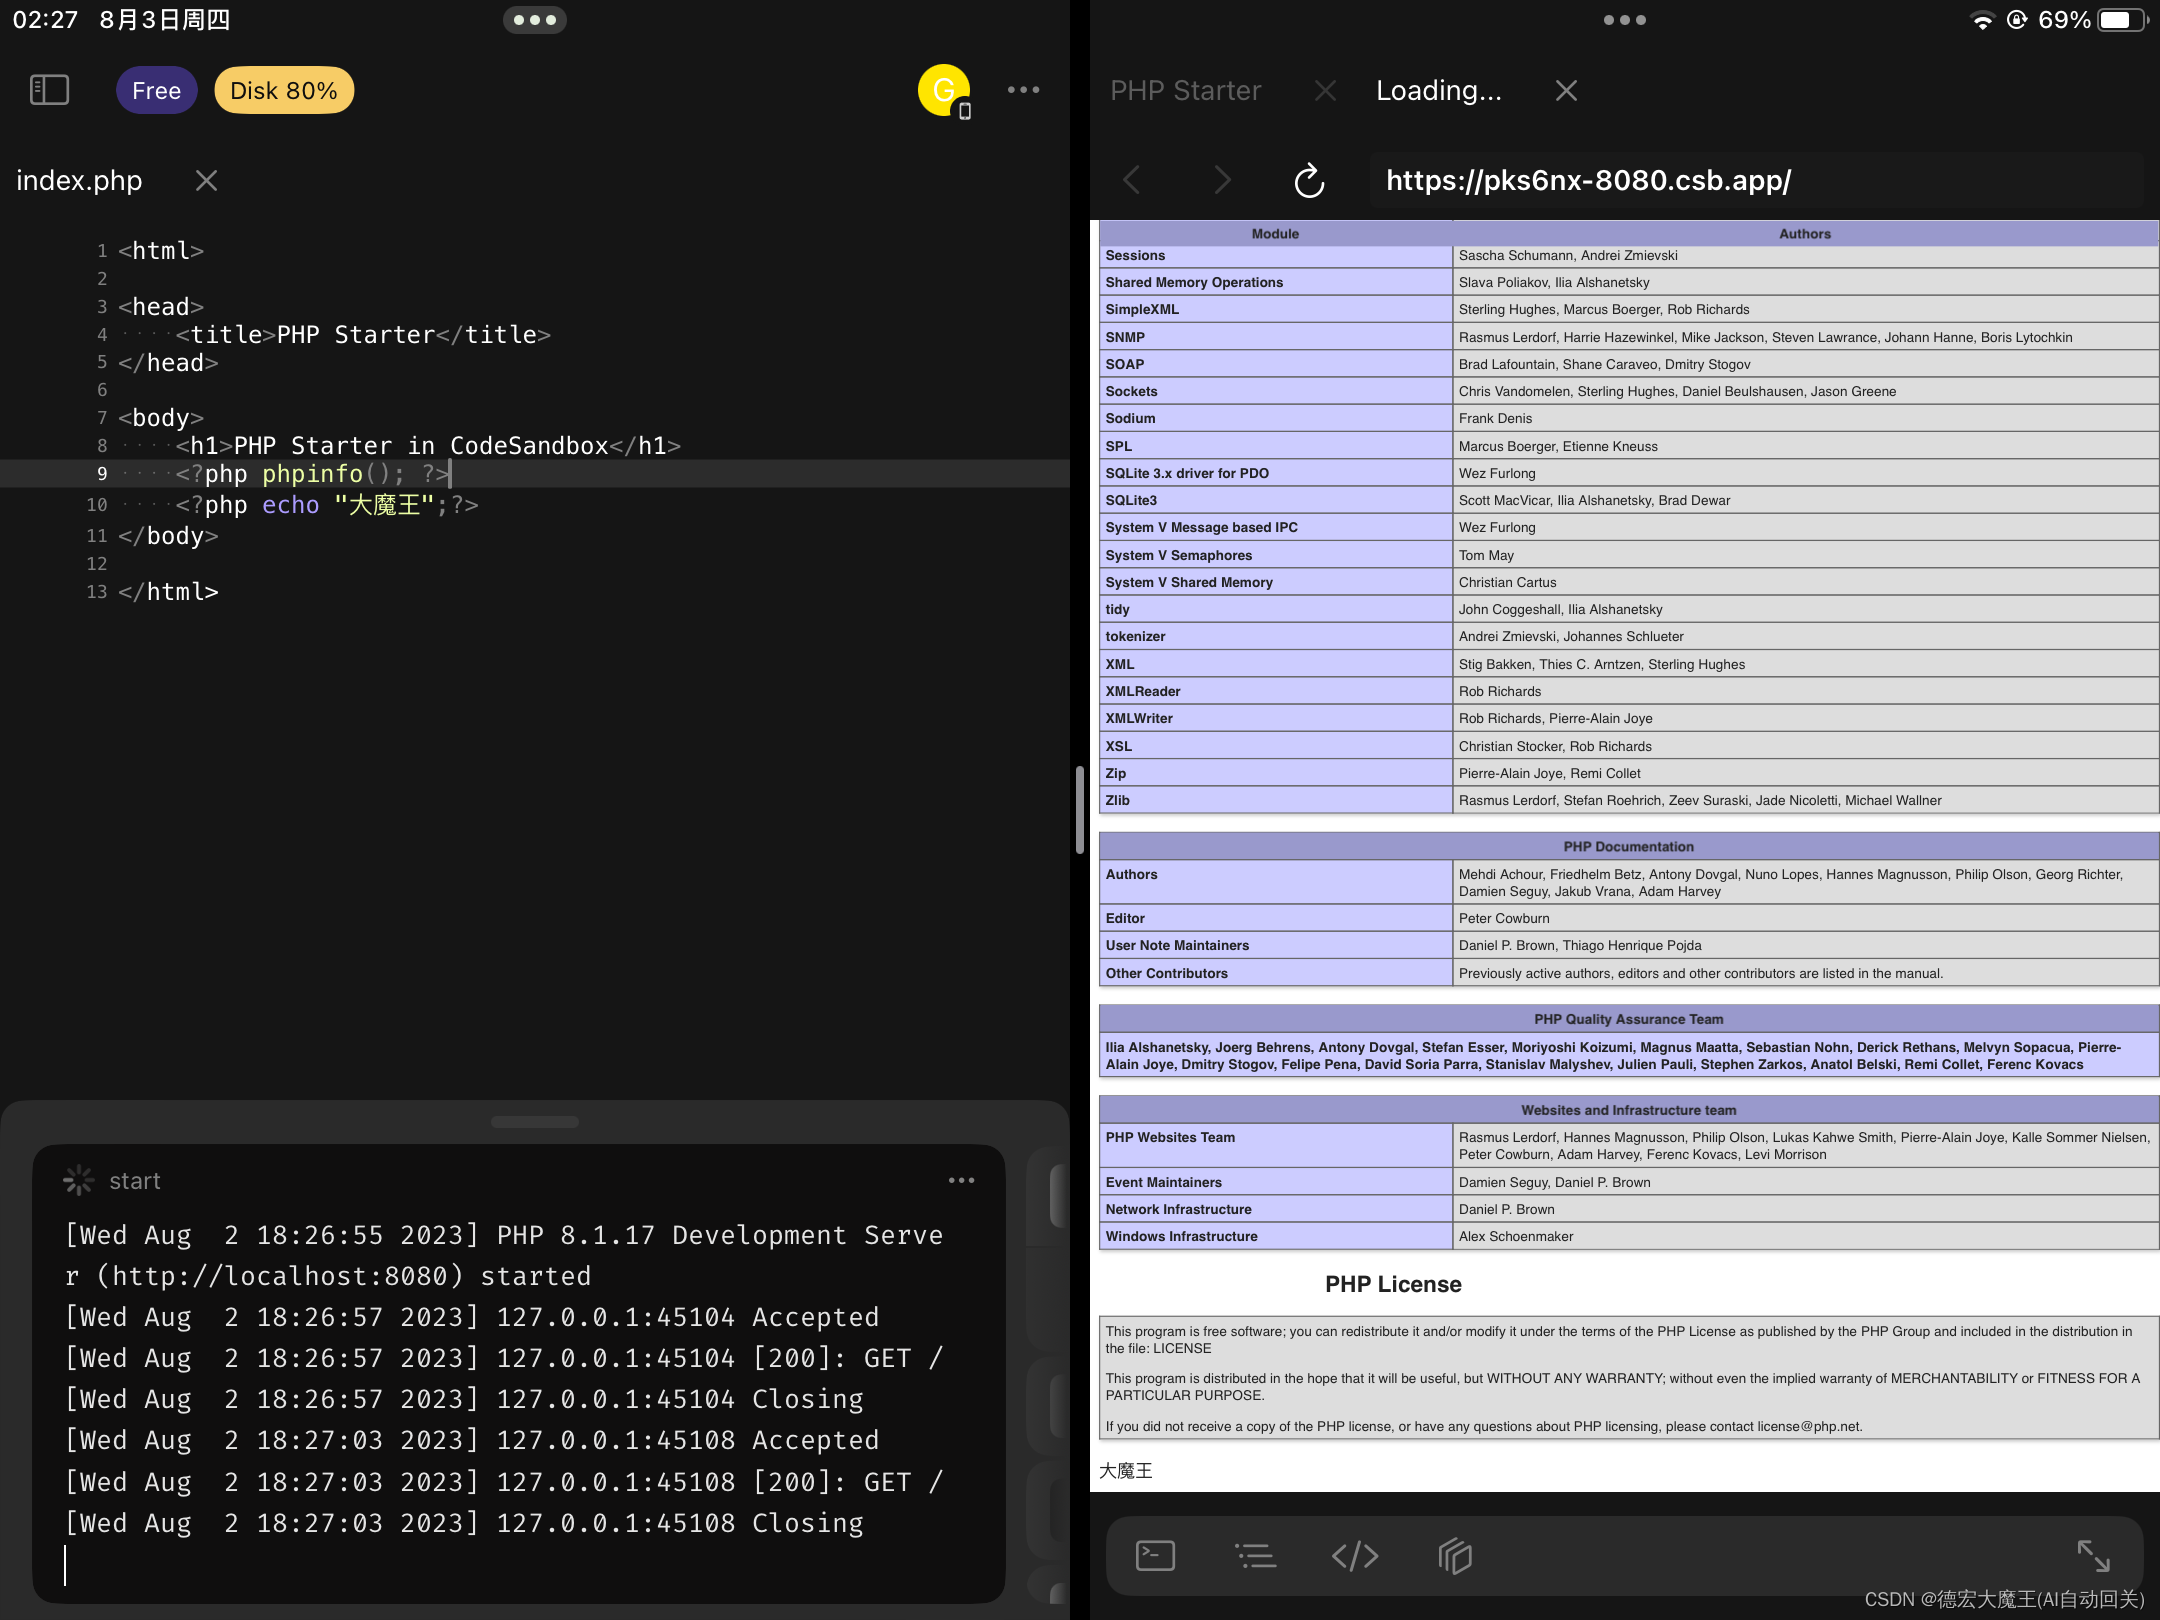The height and width of the screenshot is (1620, 2160).
Task: Toggle the sidebar panel icon
Action: coord(49,90)
